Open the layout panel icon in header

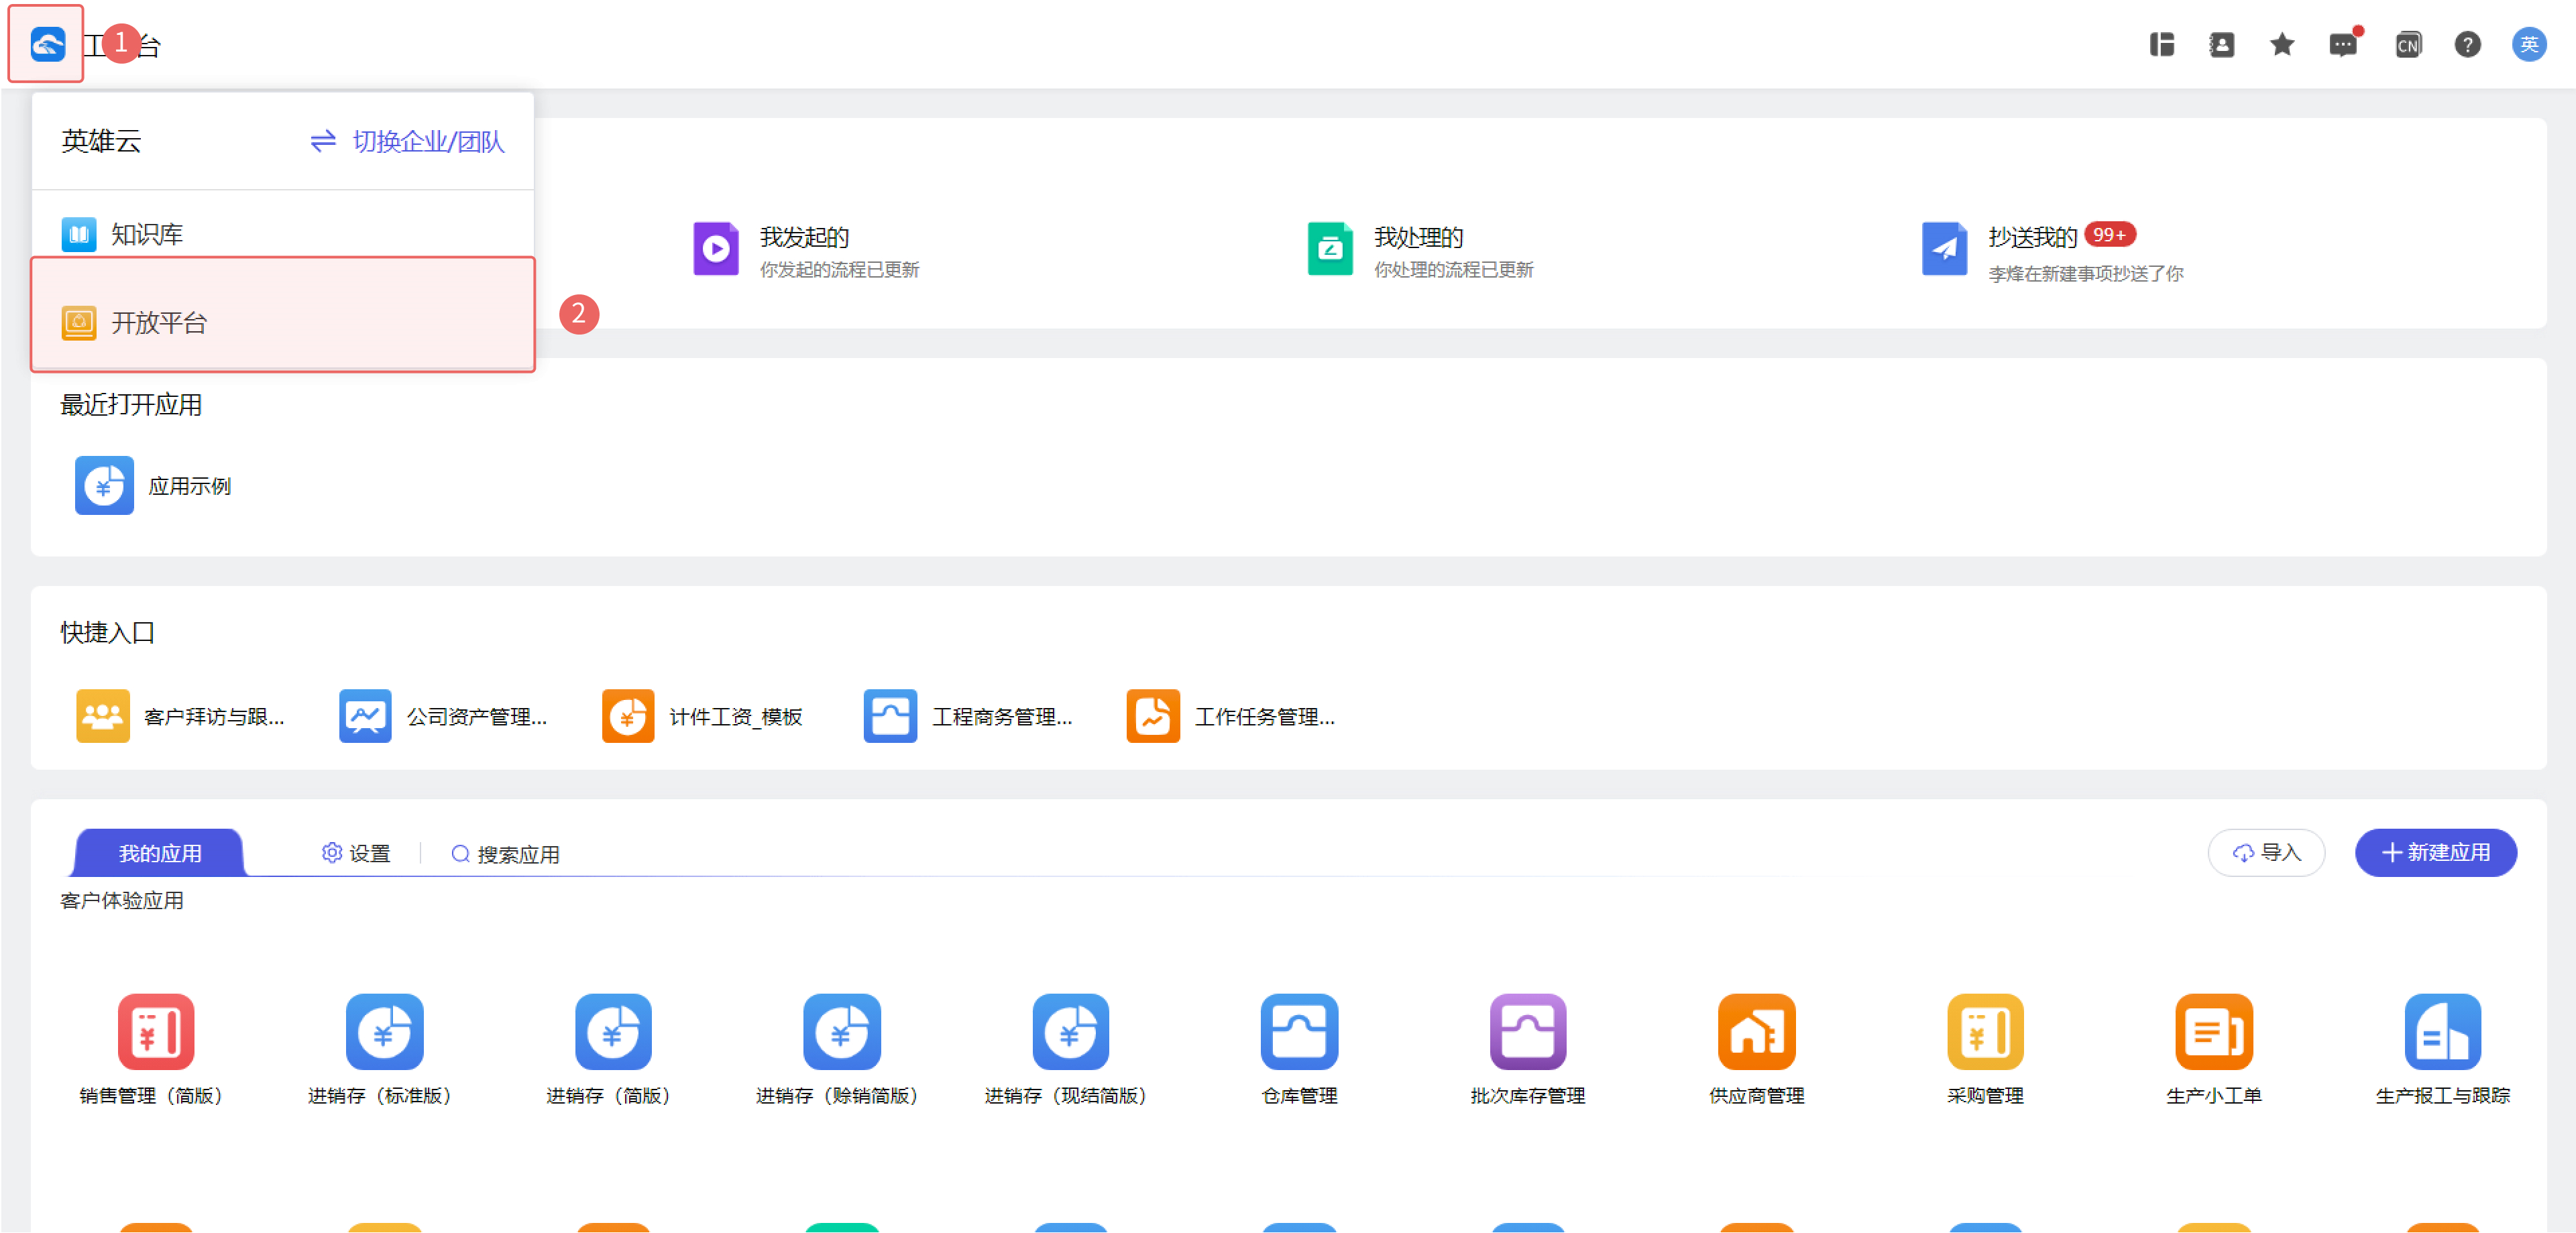click(2162, 45)
